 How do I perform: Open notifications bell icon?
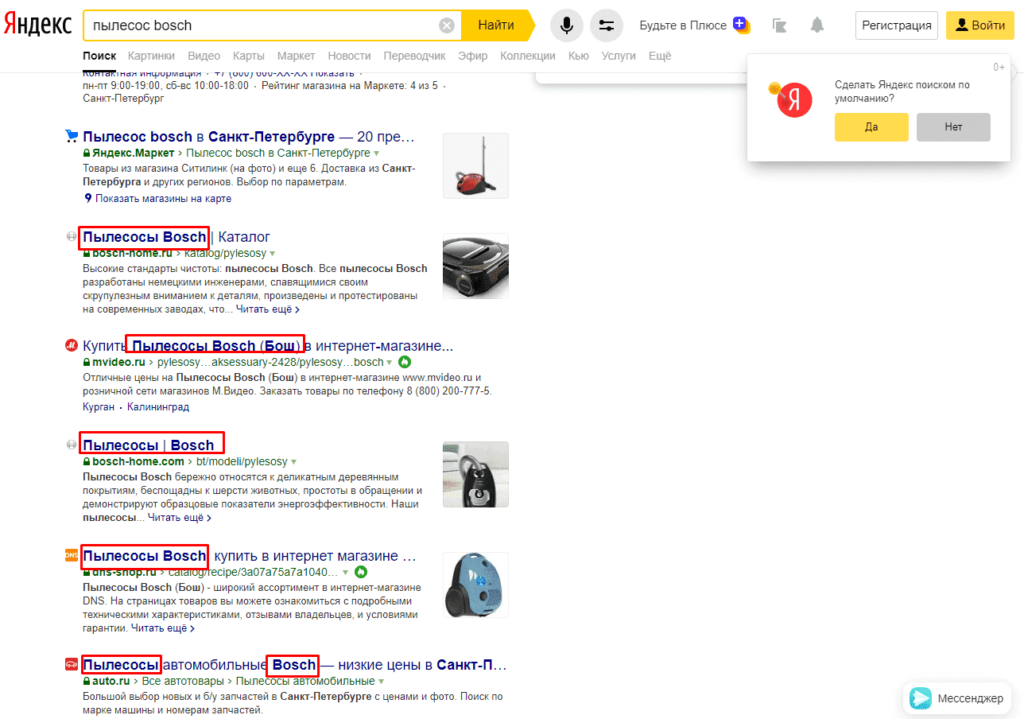pos(817,25)
